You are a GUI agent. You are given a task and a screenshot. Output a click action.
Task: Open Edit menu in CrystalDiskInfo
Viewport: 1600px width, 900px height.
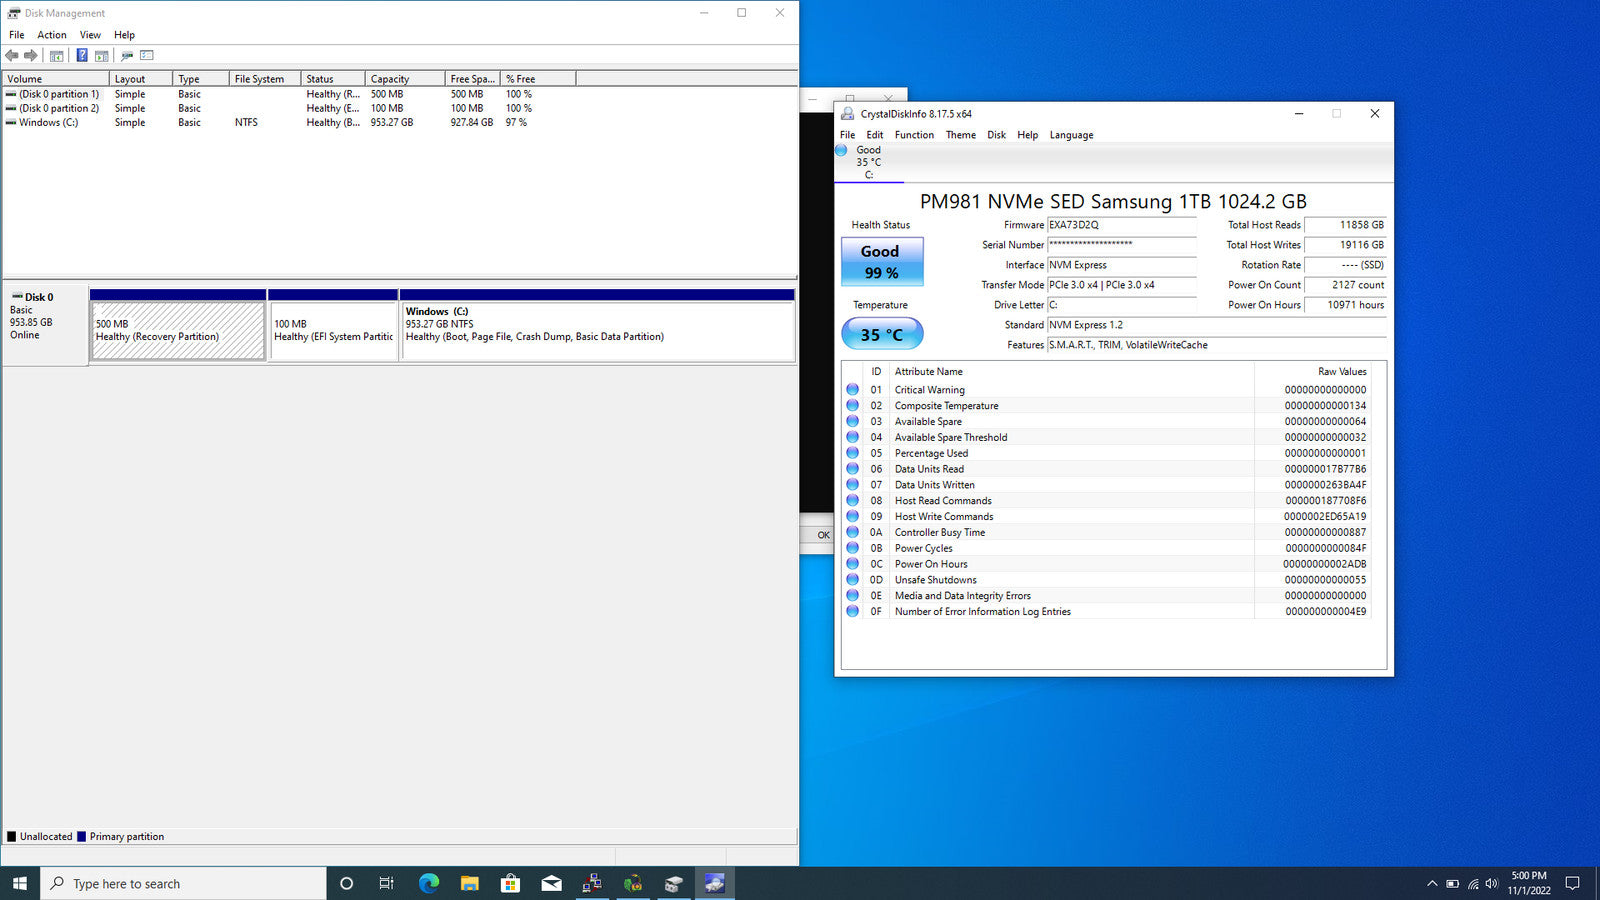pyautogui.click(x=875, y=135)
